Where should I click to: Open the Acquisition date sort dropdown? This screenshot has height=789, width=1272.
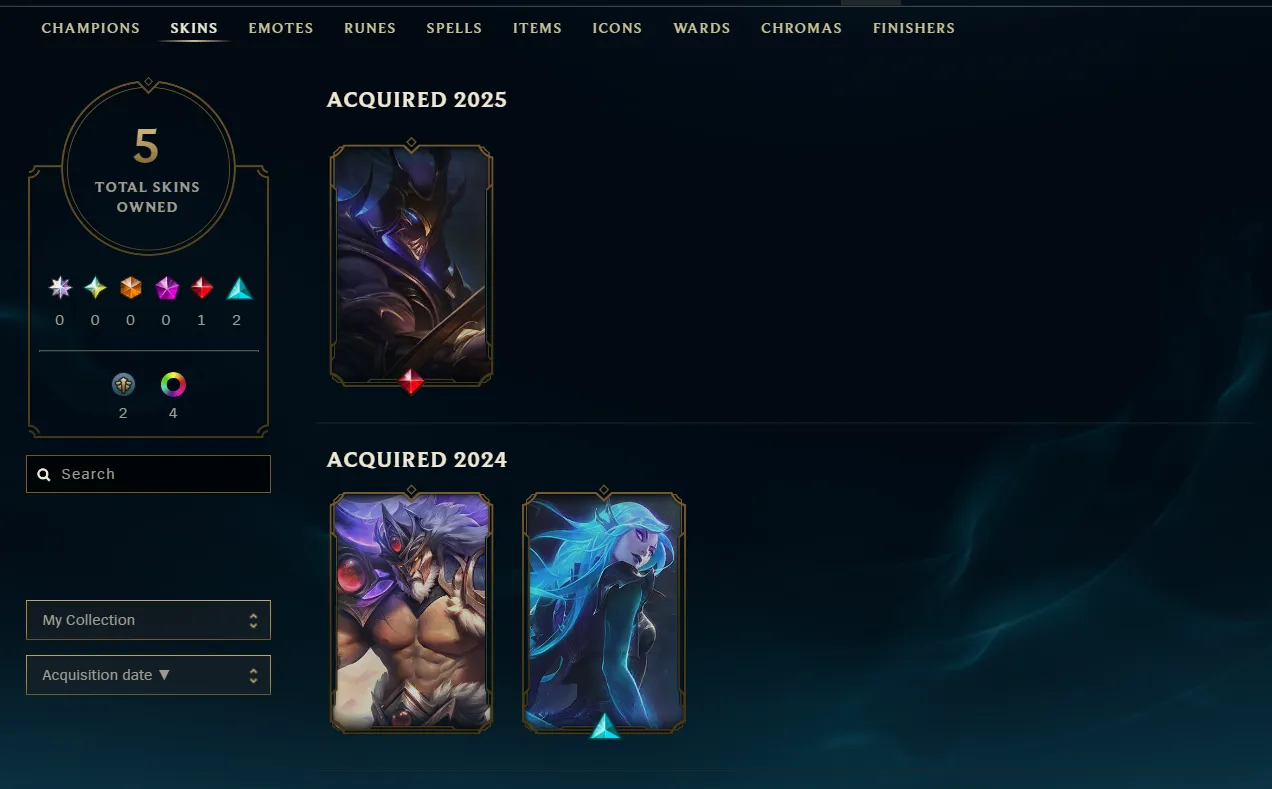pyautogui.click(x=148, y=675)
